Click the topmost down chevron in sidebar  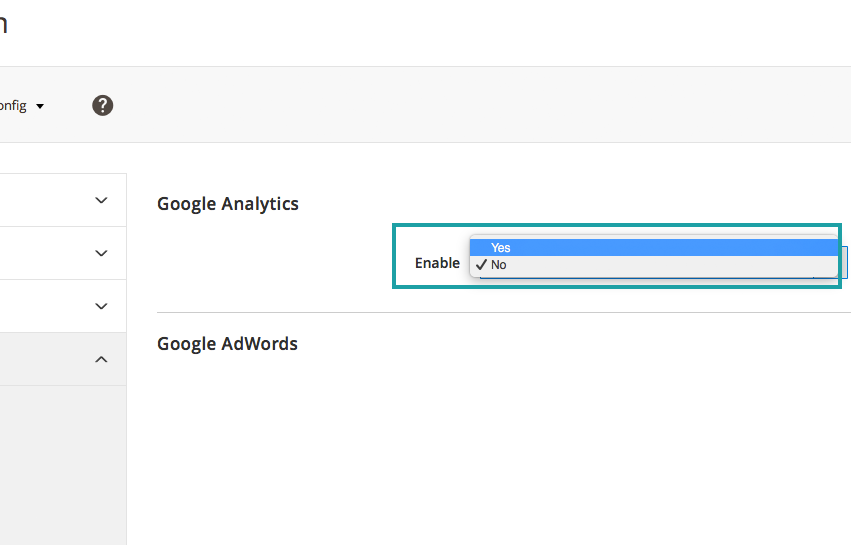[101, 200]
